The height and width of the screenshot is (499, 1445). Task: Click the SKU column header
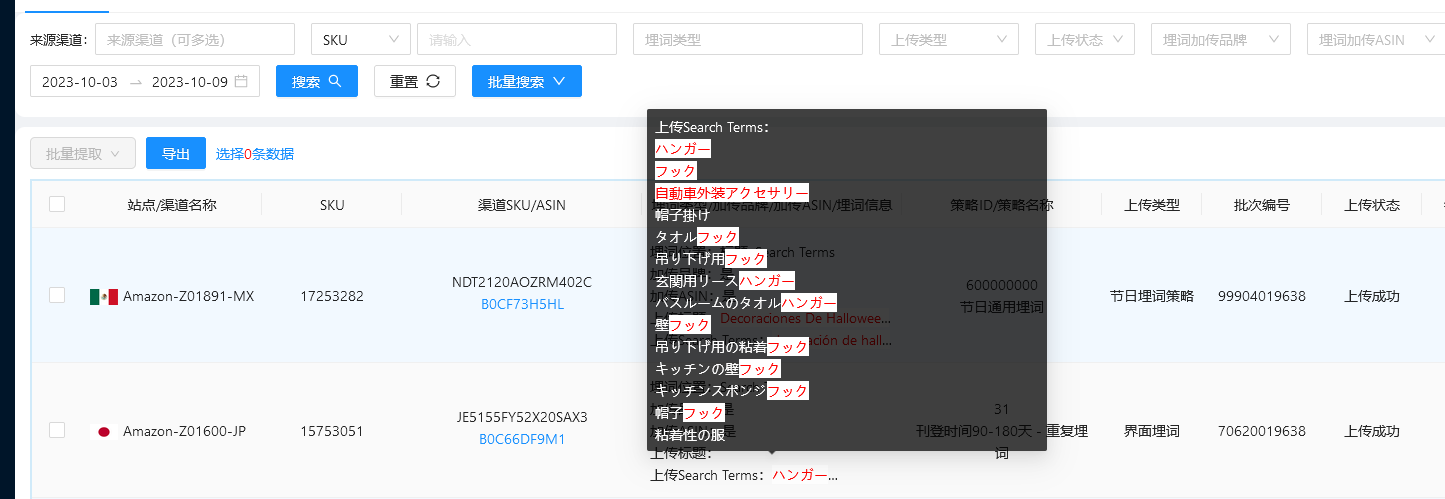click(332, 205)
